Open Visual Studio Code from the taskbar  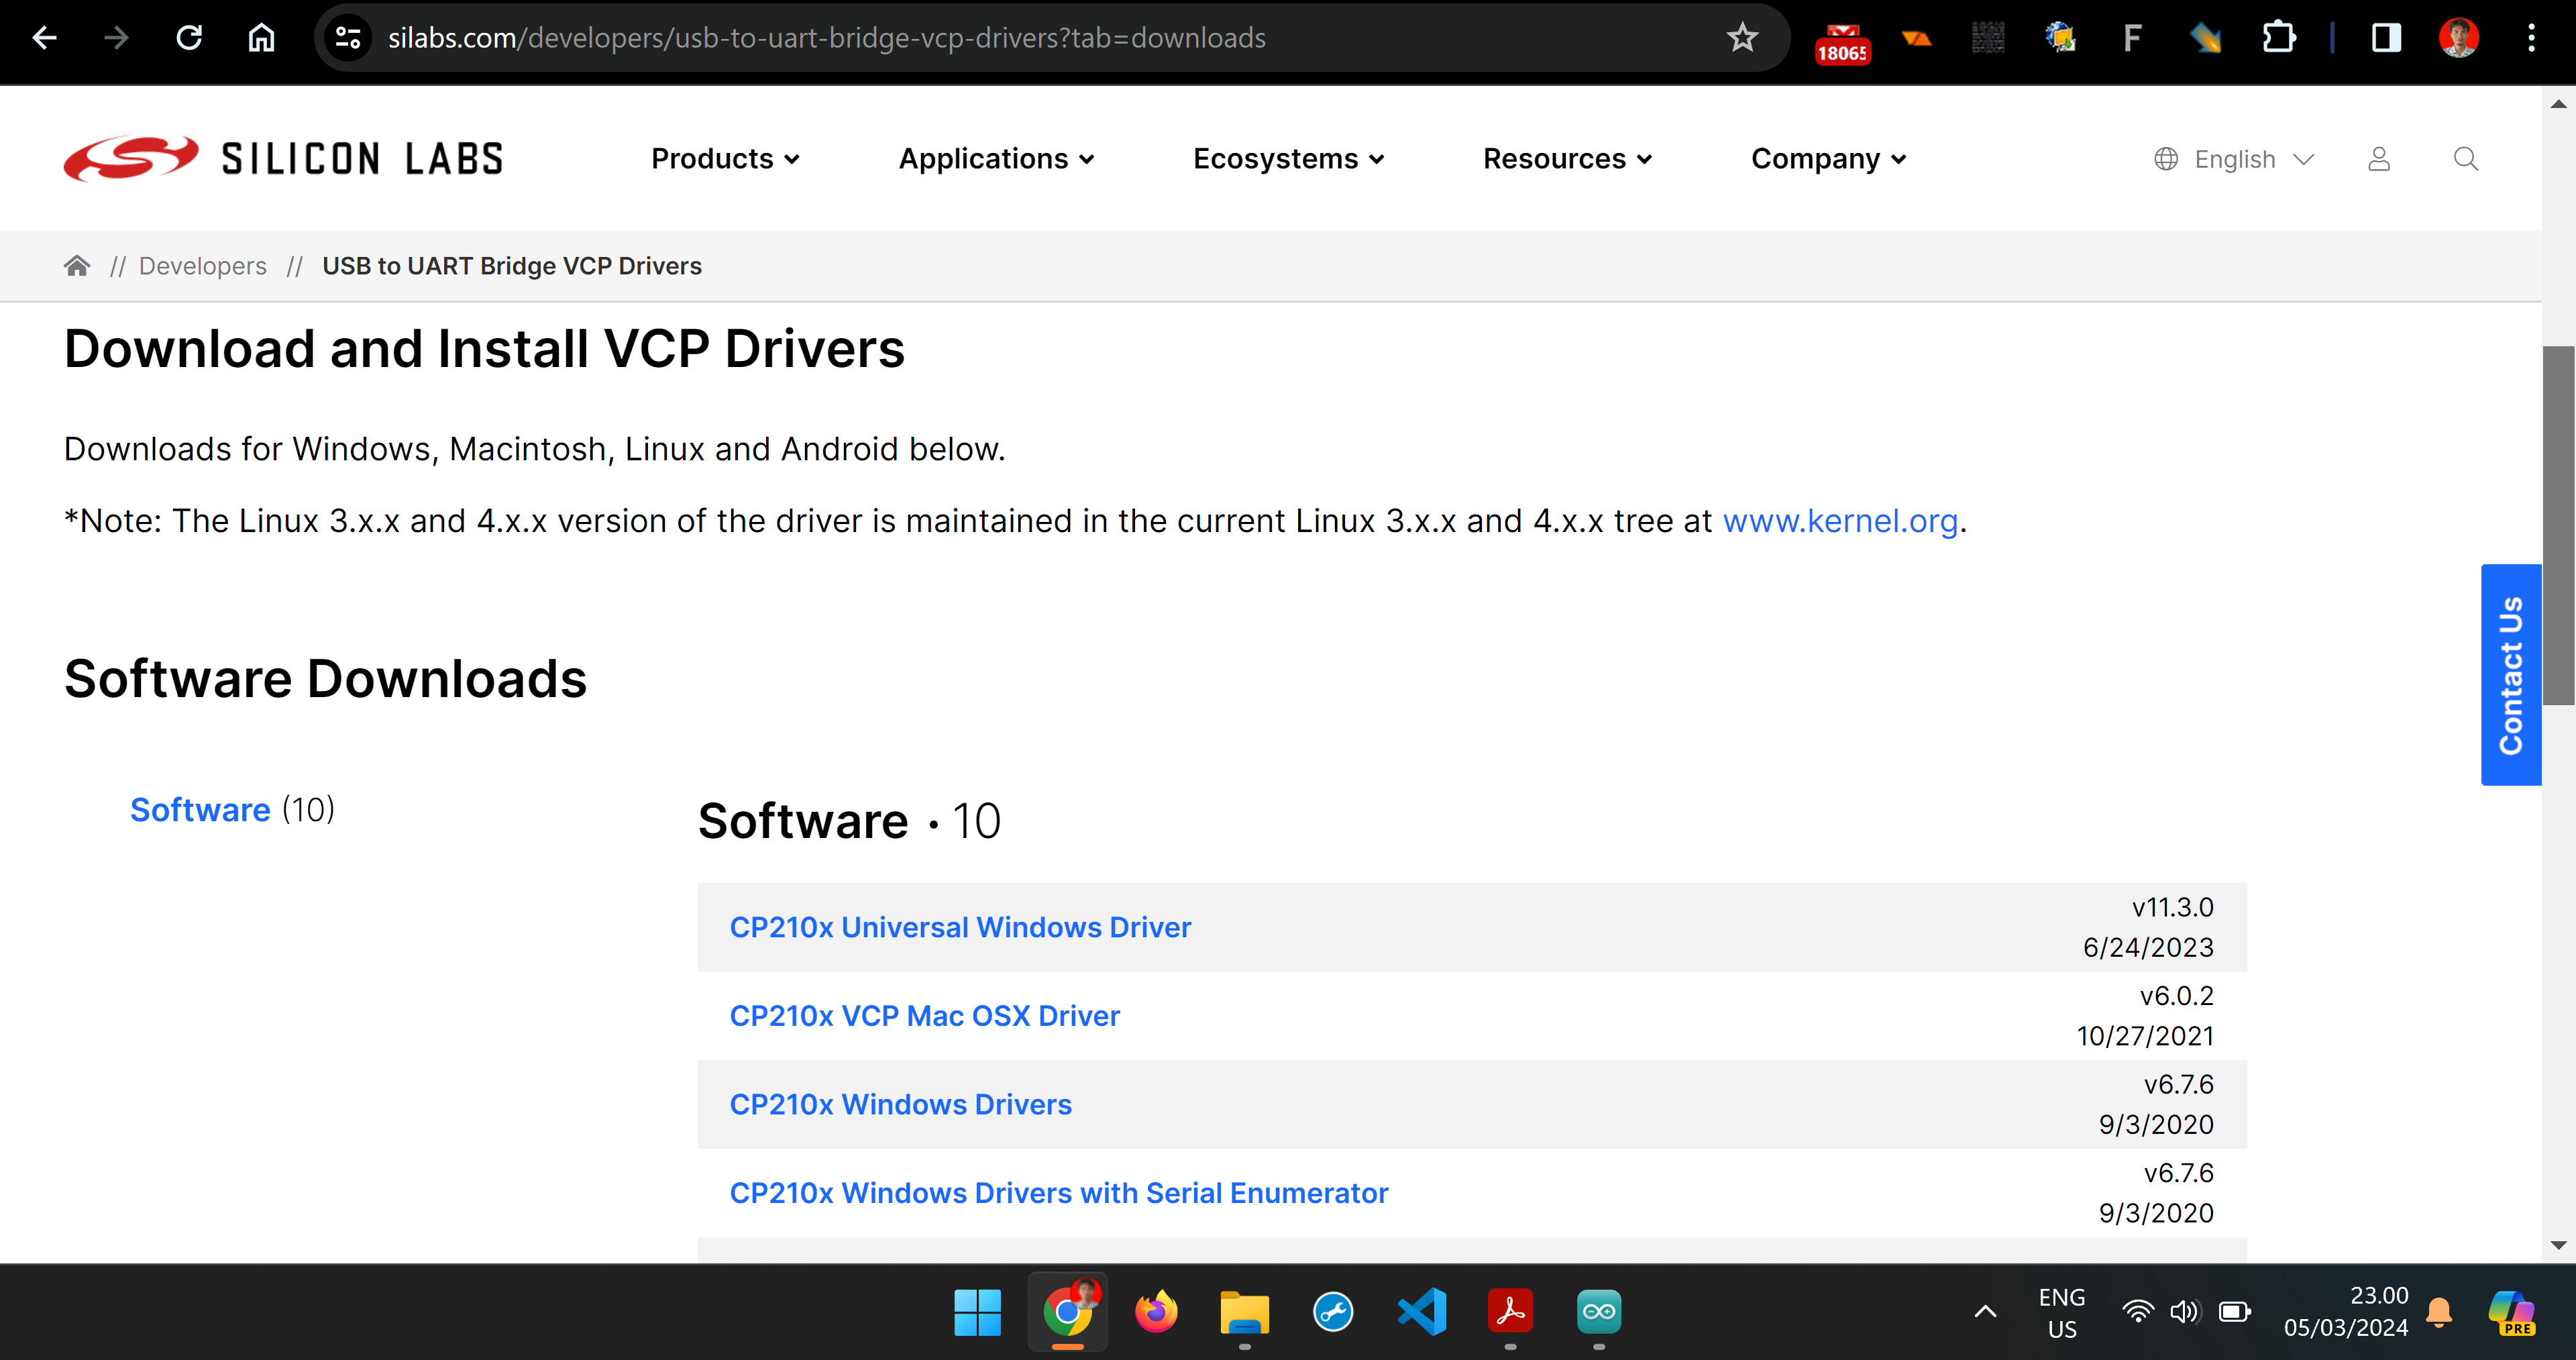(x=1422, y=1311)
